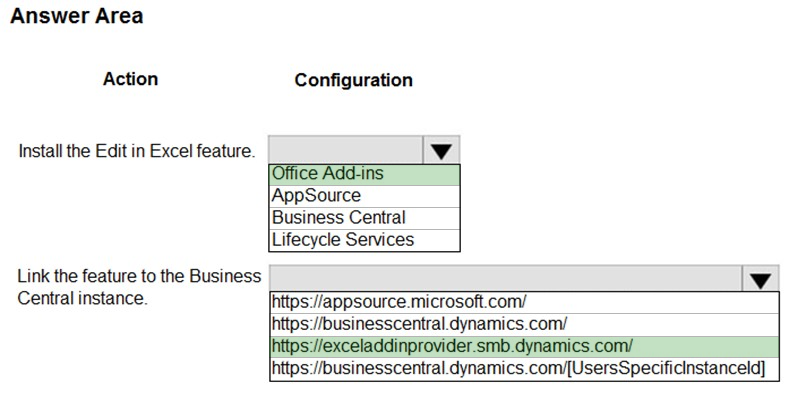This screenshot has height=394, width=789.
Task: Click the Central instance. text line
Action: click(83, 298)
